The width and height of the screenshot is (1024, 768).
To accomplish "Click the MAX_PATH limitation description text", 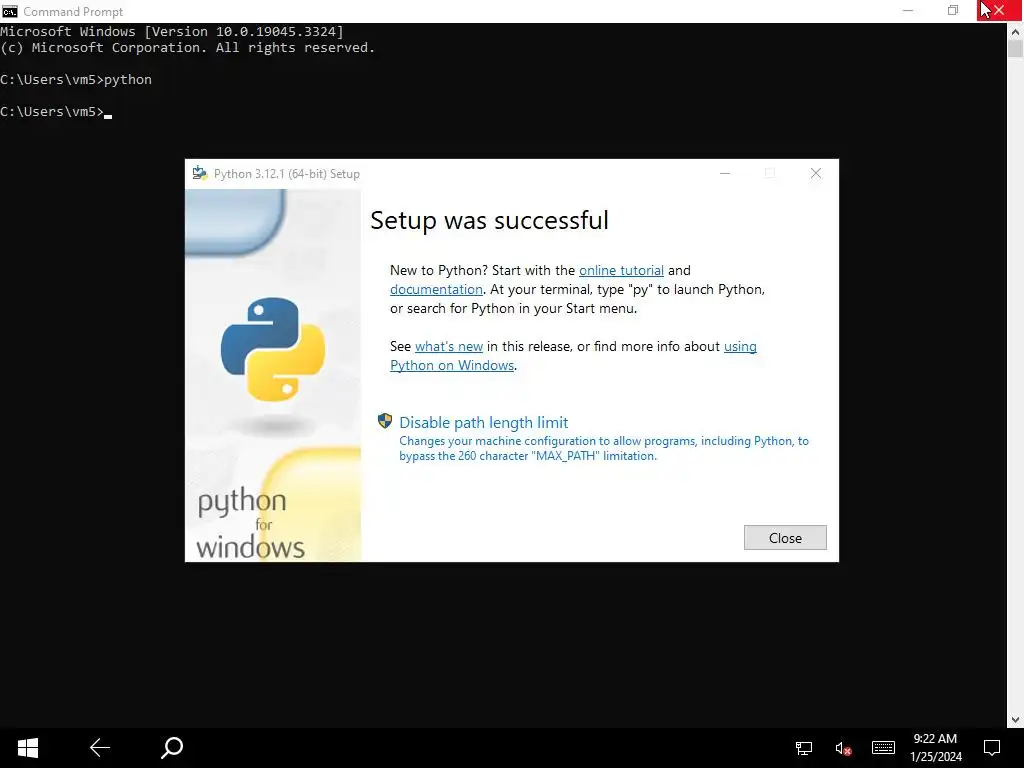I will click(604, 448).
